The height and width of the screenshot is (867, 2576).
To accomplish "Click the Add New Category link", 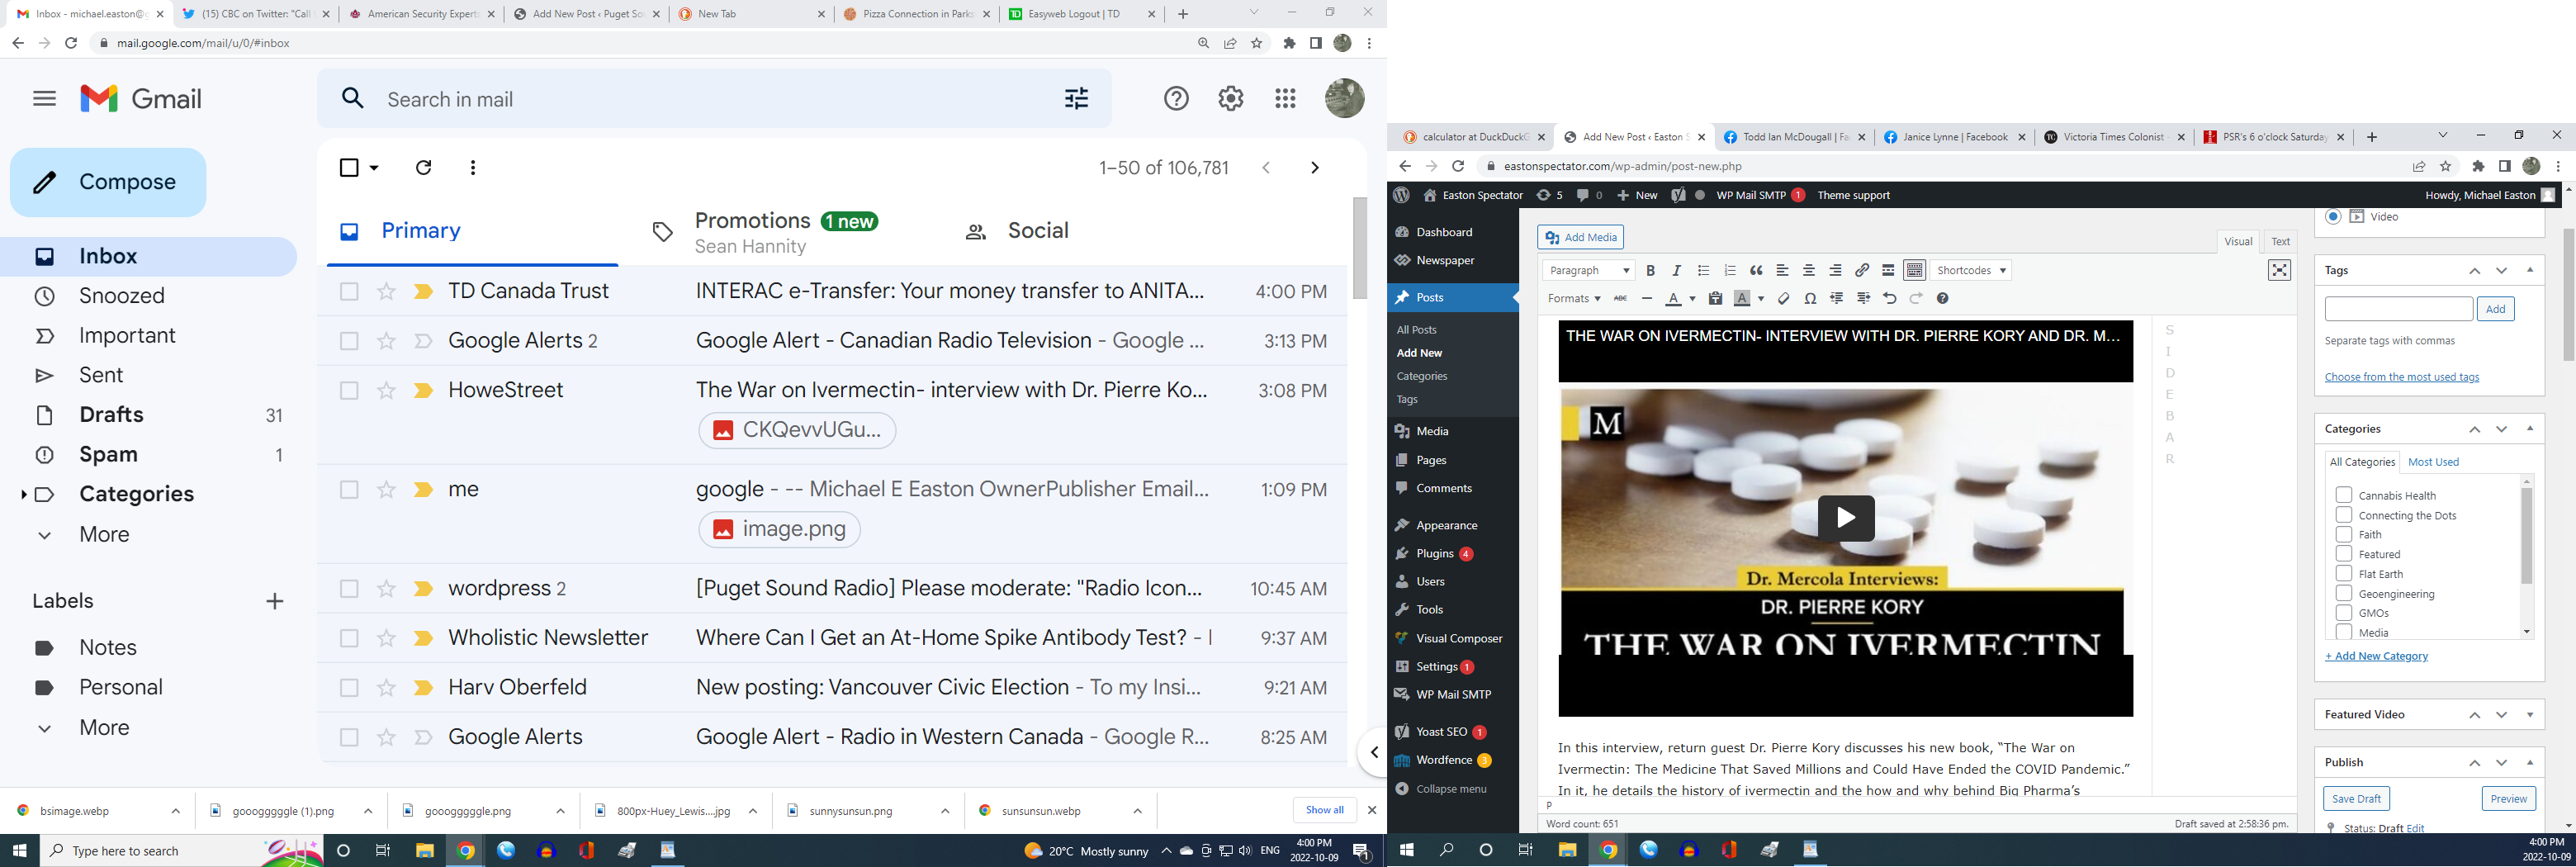I will pyautogui.click(x=2376, y=657).
